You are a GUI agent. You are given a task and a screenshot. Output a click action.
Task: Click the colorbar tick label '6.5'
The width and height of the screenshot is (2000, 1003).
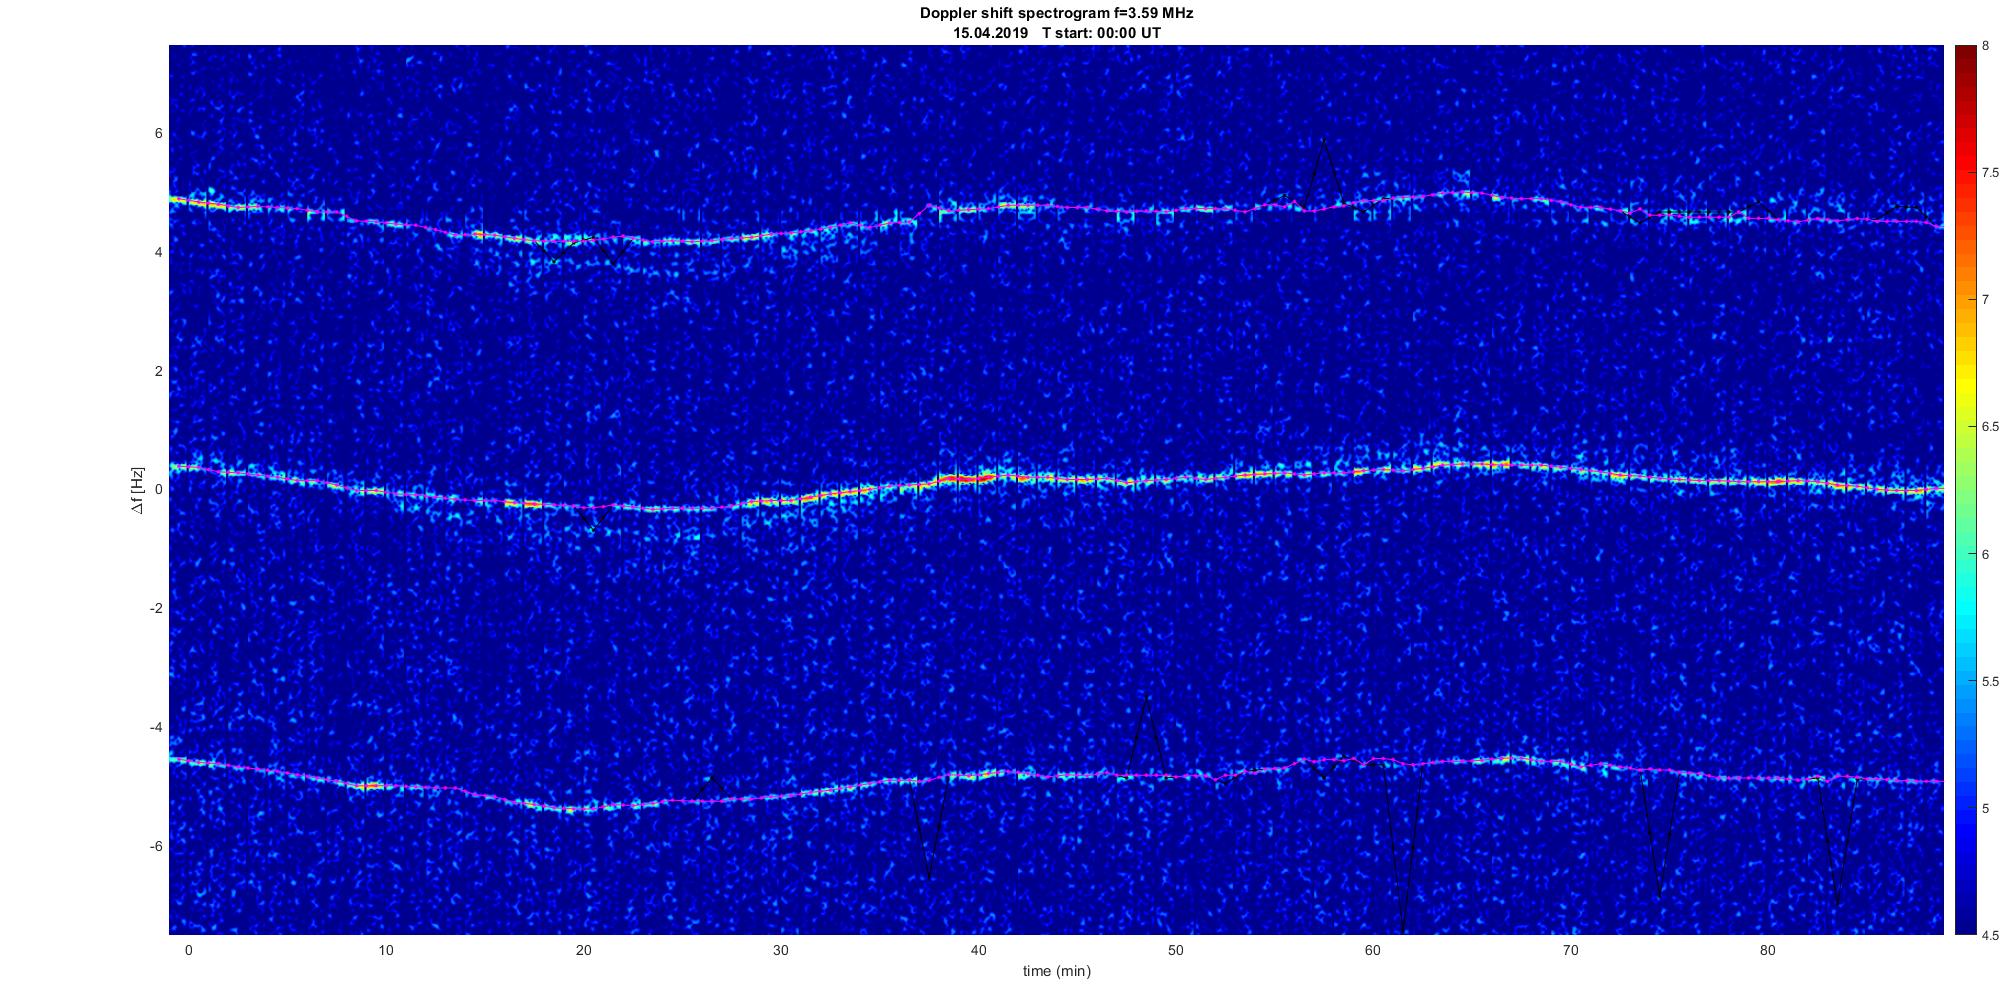(1989, 427)
